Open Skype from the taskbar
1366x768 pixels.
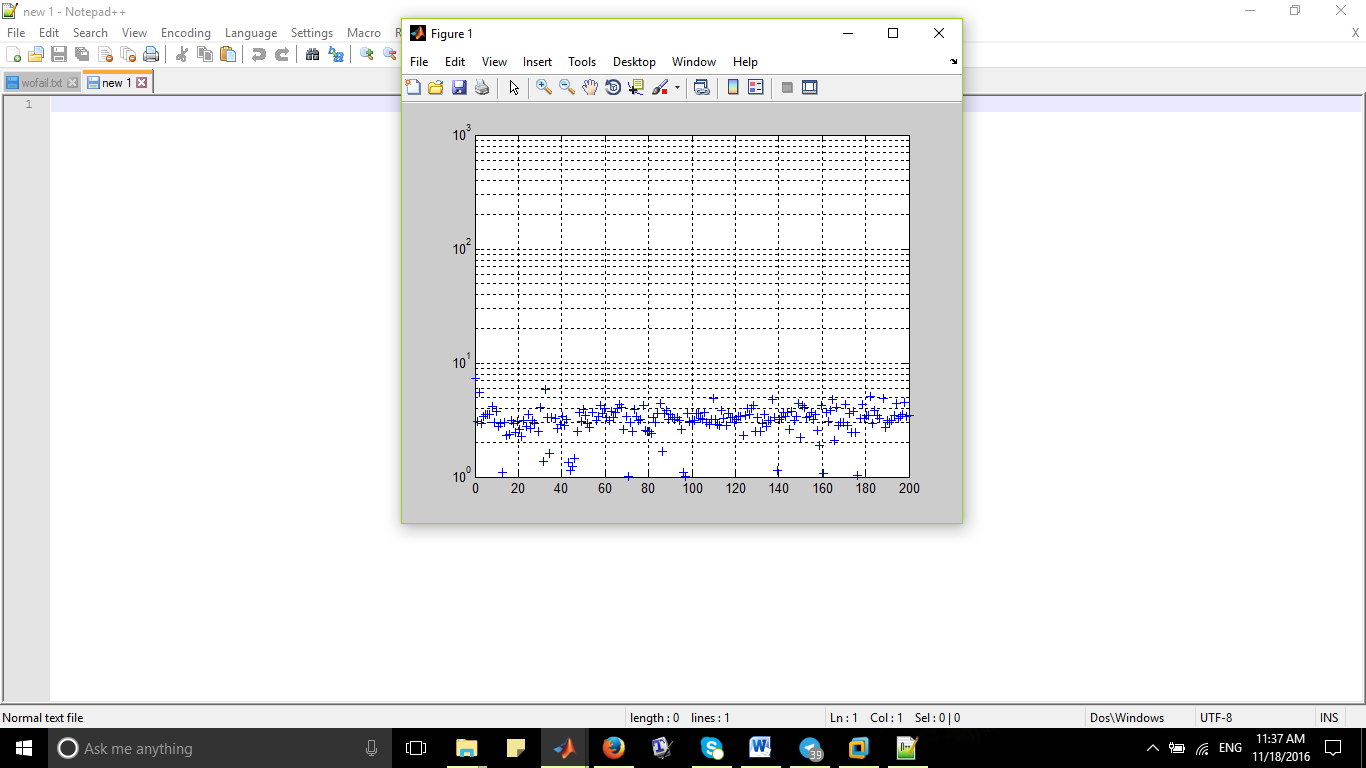[x=712, y=748]
